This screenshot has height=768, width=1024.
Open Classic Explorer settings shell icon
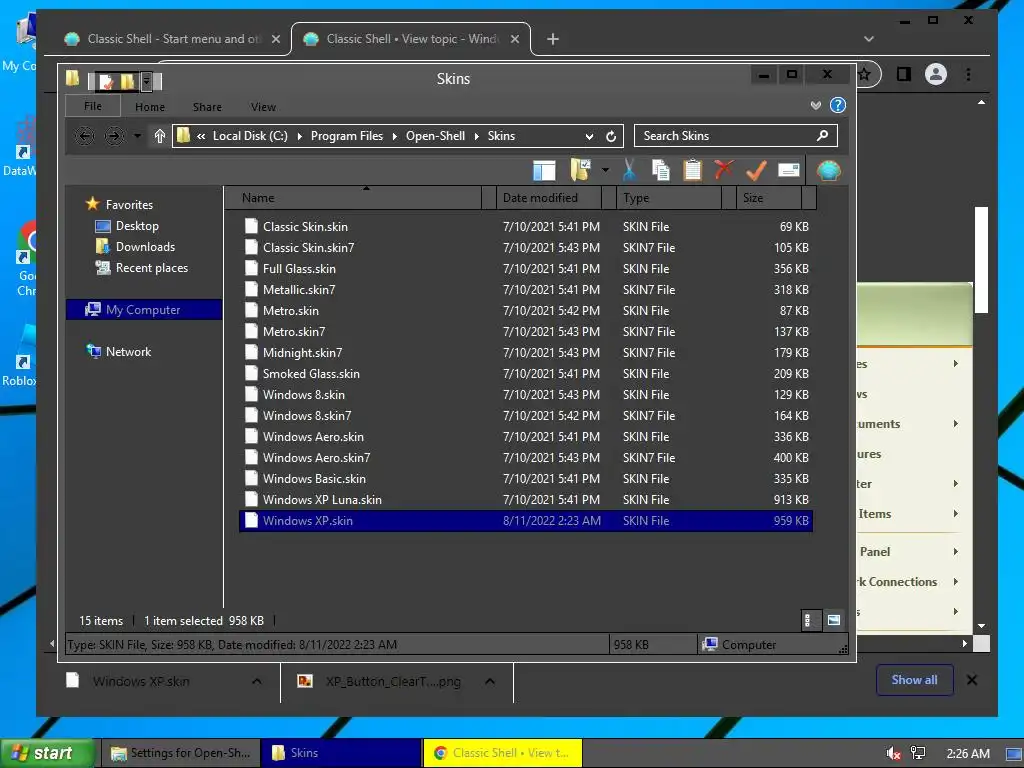point(829,170)
